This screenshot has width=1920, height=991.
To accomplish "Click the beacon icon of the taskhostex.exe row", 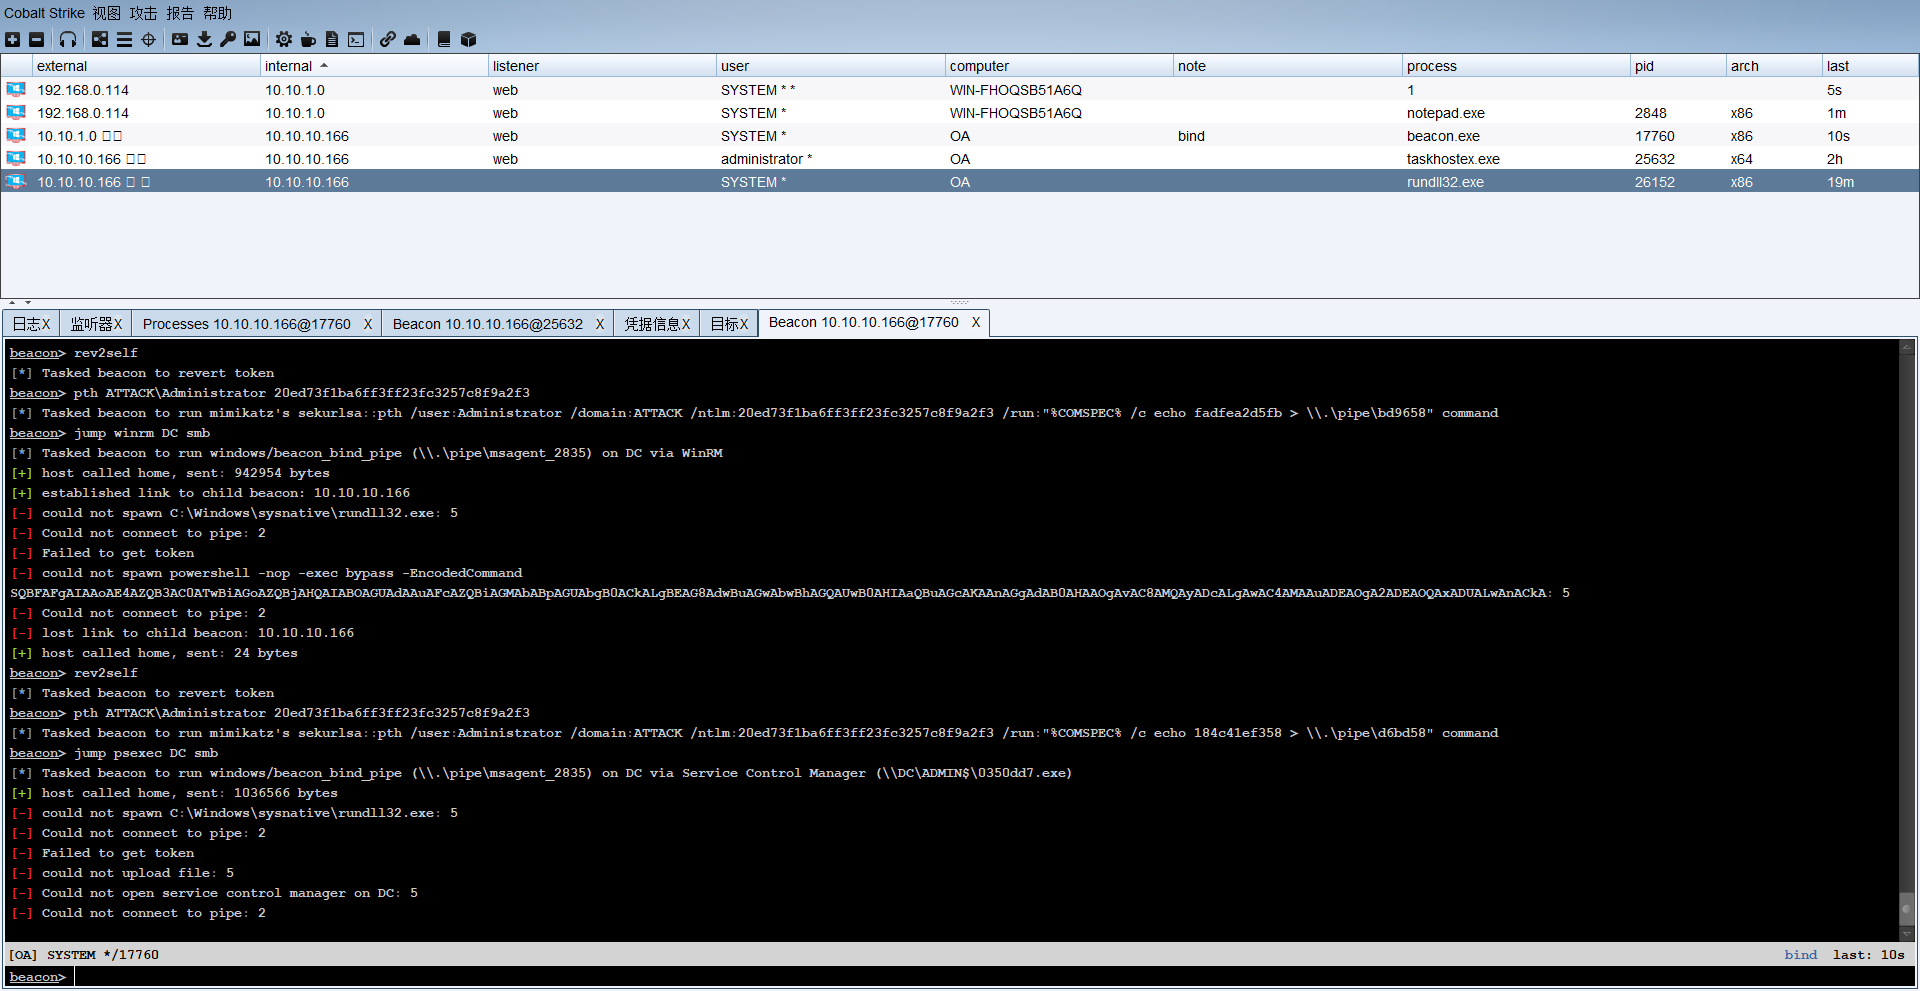I will (x=16, y=158).
